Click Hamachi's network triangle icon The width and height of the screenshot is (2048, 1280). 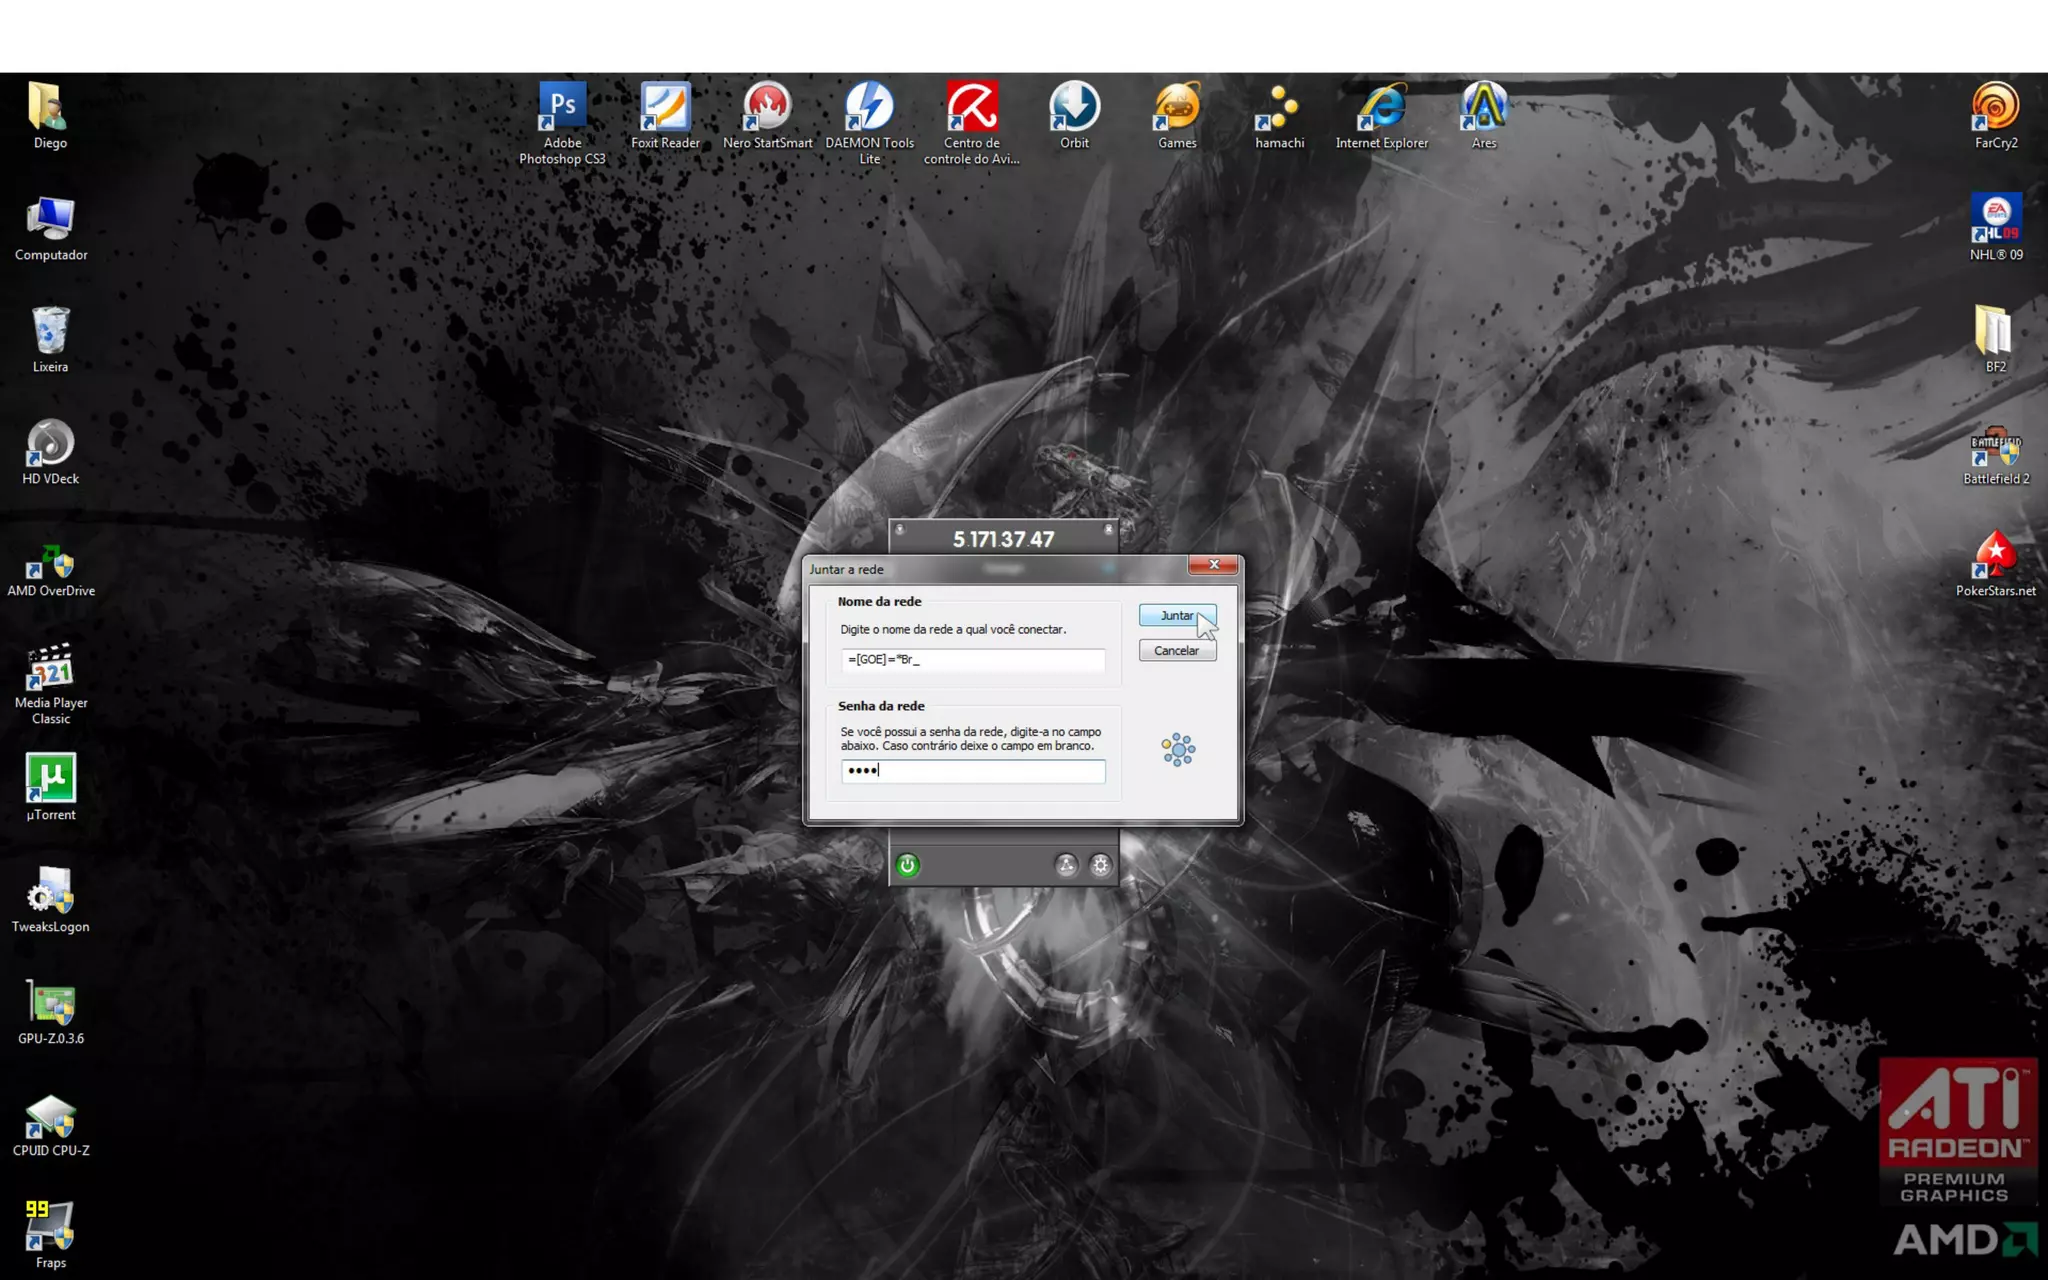1066,865
